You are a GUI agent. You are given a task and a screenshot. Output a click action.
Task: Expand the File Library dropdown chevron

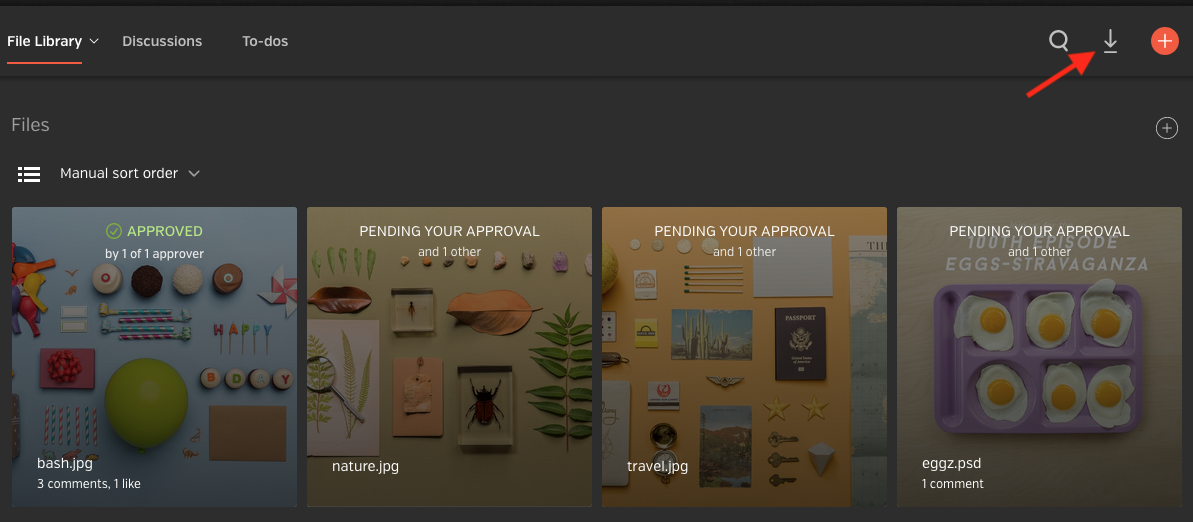click(x=94, y=41)
